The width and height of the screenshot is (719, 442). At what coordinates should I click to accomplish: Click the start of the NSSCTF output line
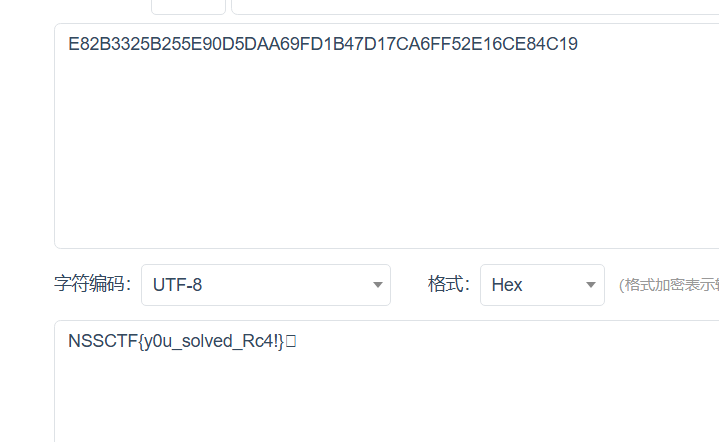[x=70, y=342]
